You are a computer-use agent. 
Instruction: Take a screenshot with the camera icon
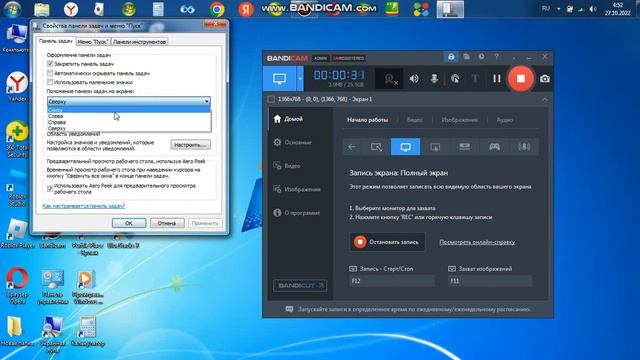click(544, 79)
